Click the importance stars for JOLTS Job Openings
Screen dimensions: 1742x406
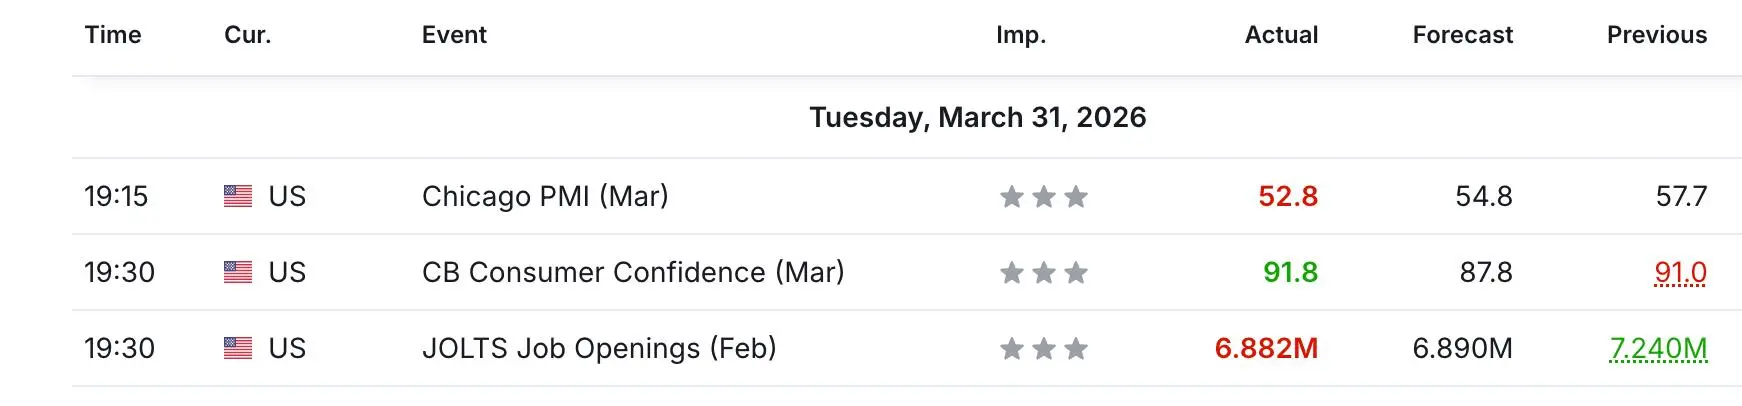point(1043,349)
